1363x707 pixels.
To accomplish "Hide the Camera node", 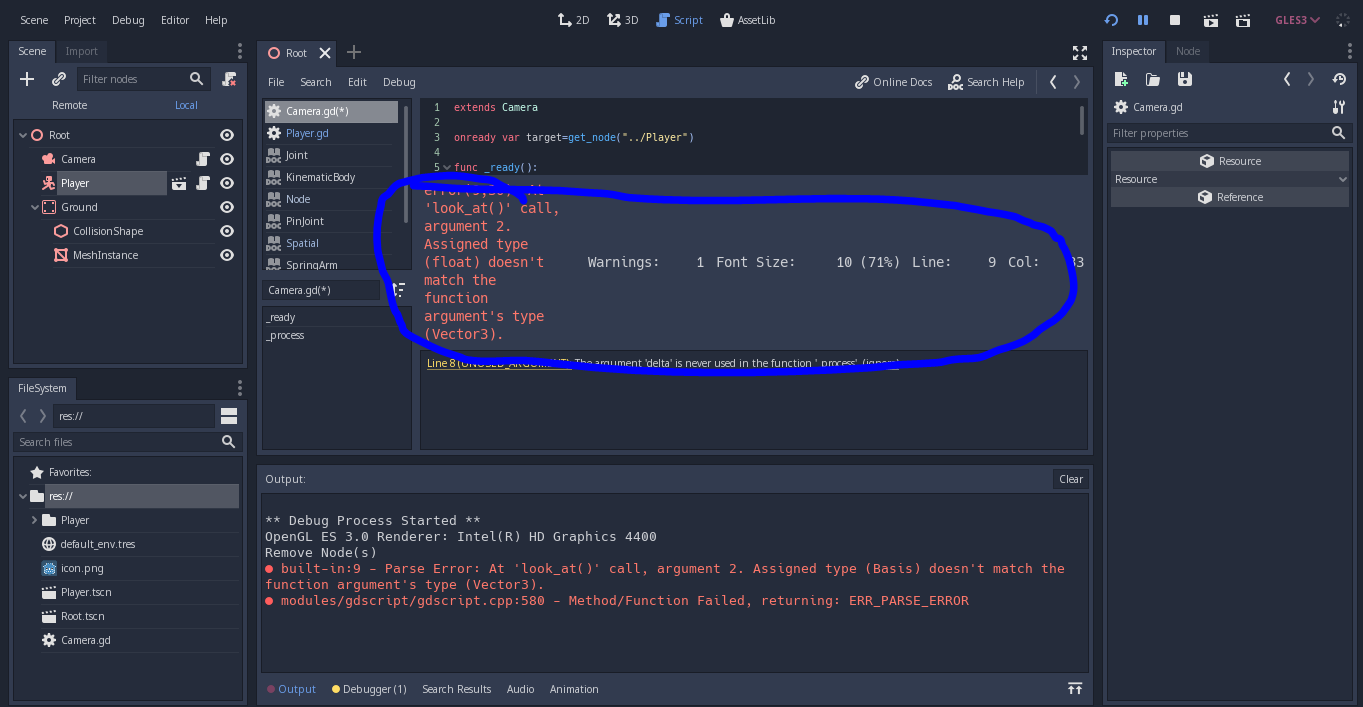I will click(227, 159).
